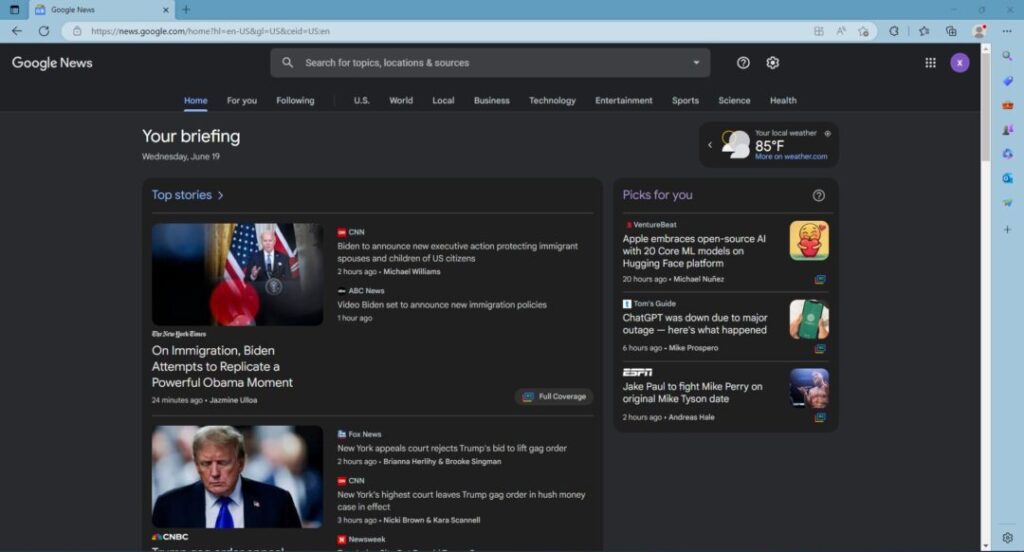This screenshot has height=552, width=1024.
Task: Switch to Following tab
Action: coord(295,101)
